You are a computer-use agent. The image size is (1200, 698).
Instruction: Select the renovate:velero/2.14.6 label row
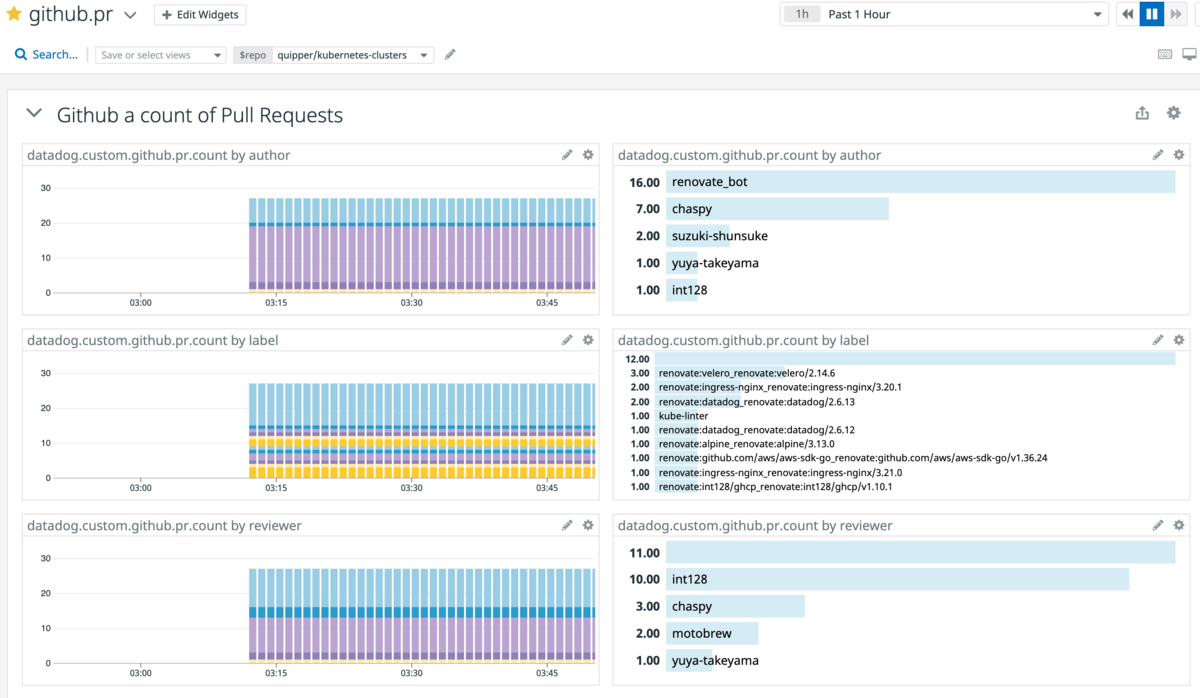click(x=900, y=373)
